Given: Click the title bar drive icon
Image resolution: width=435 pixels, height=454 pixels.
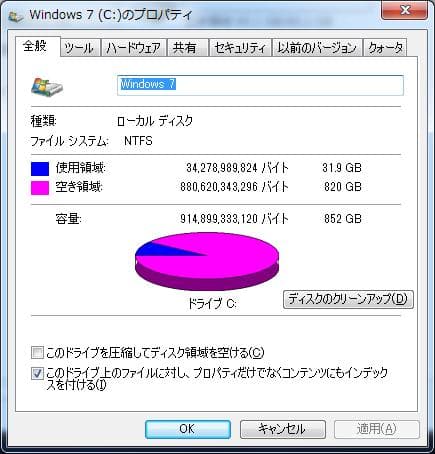Looking at the screenshot, I should coord(16,16).
